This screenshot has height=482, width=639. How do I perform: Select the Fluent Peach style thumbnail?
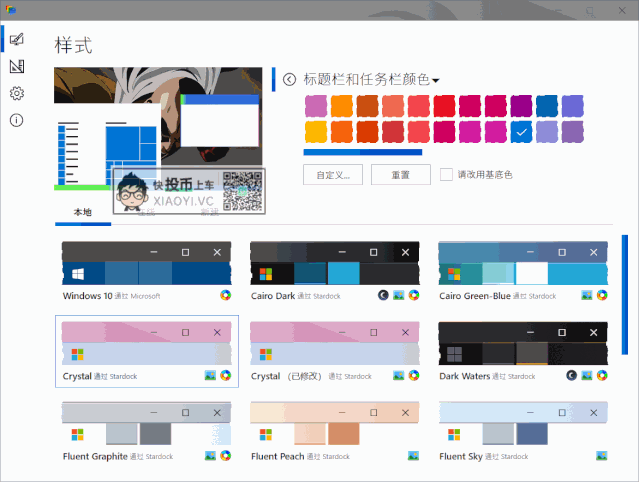click(x=335, y=423)
